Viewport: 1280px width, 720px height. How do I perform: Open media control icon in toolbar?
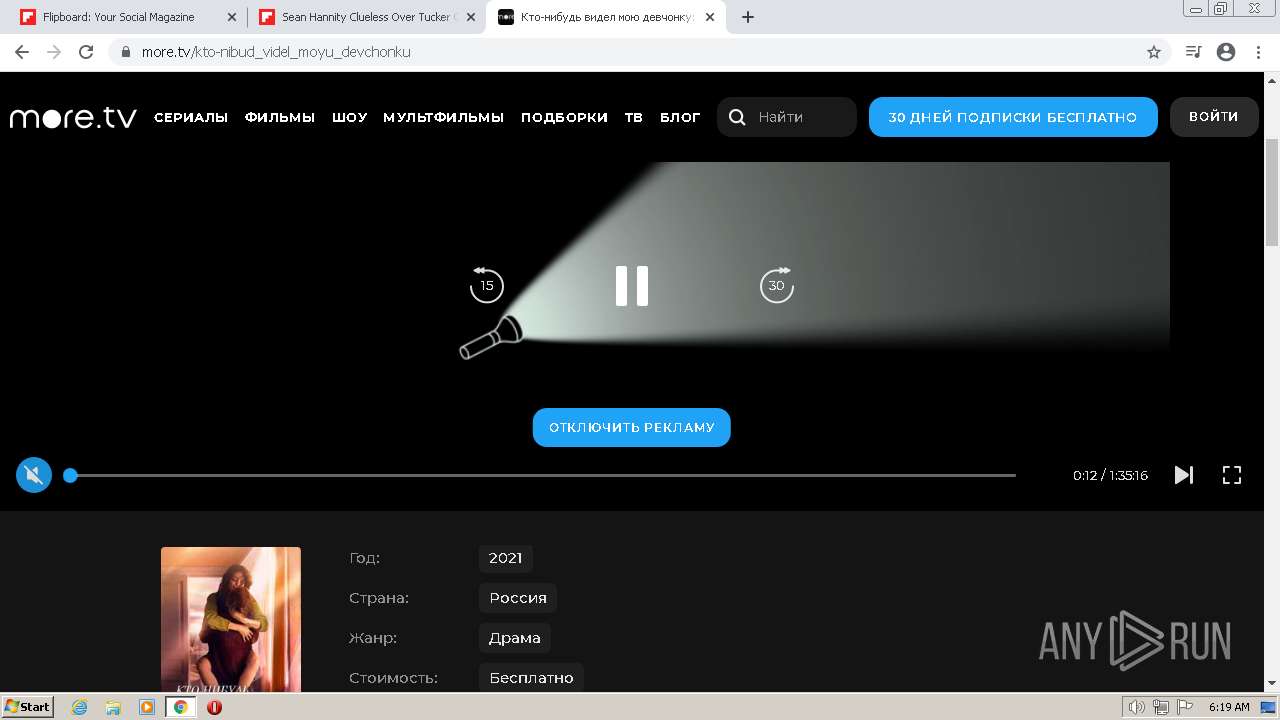pos(1193,52)
